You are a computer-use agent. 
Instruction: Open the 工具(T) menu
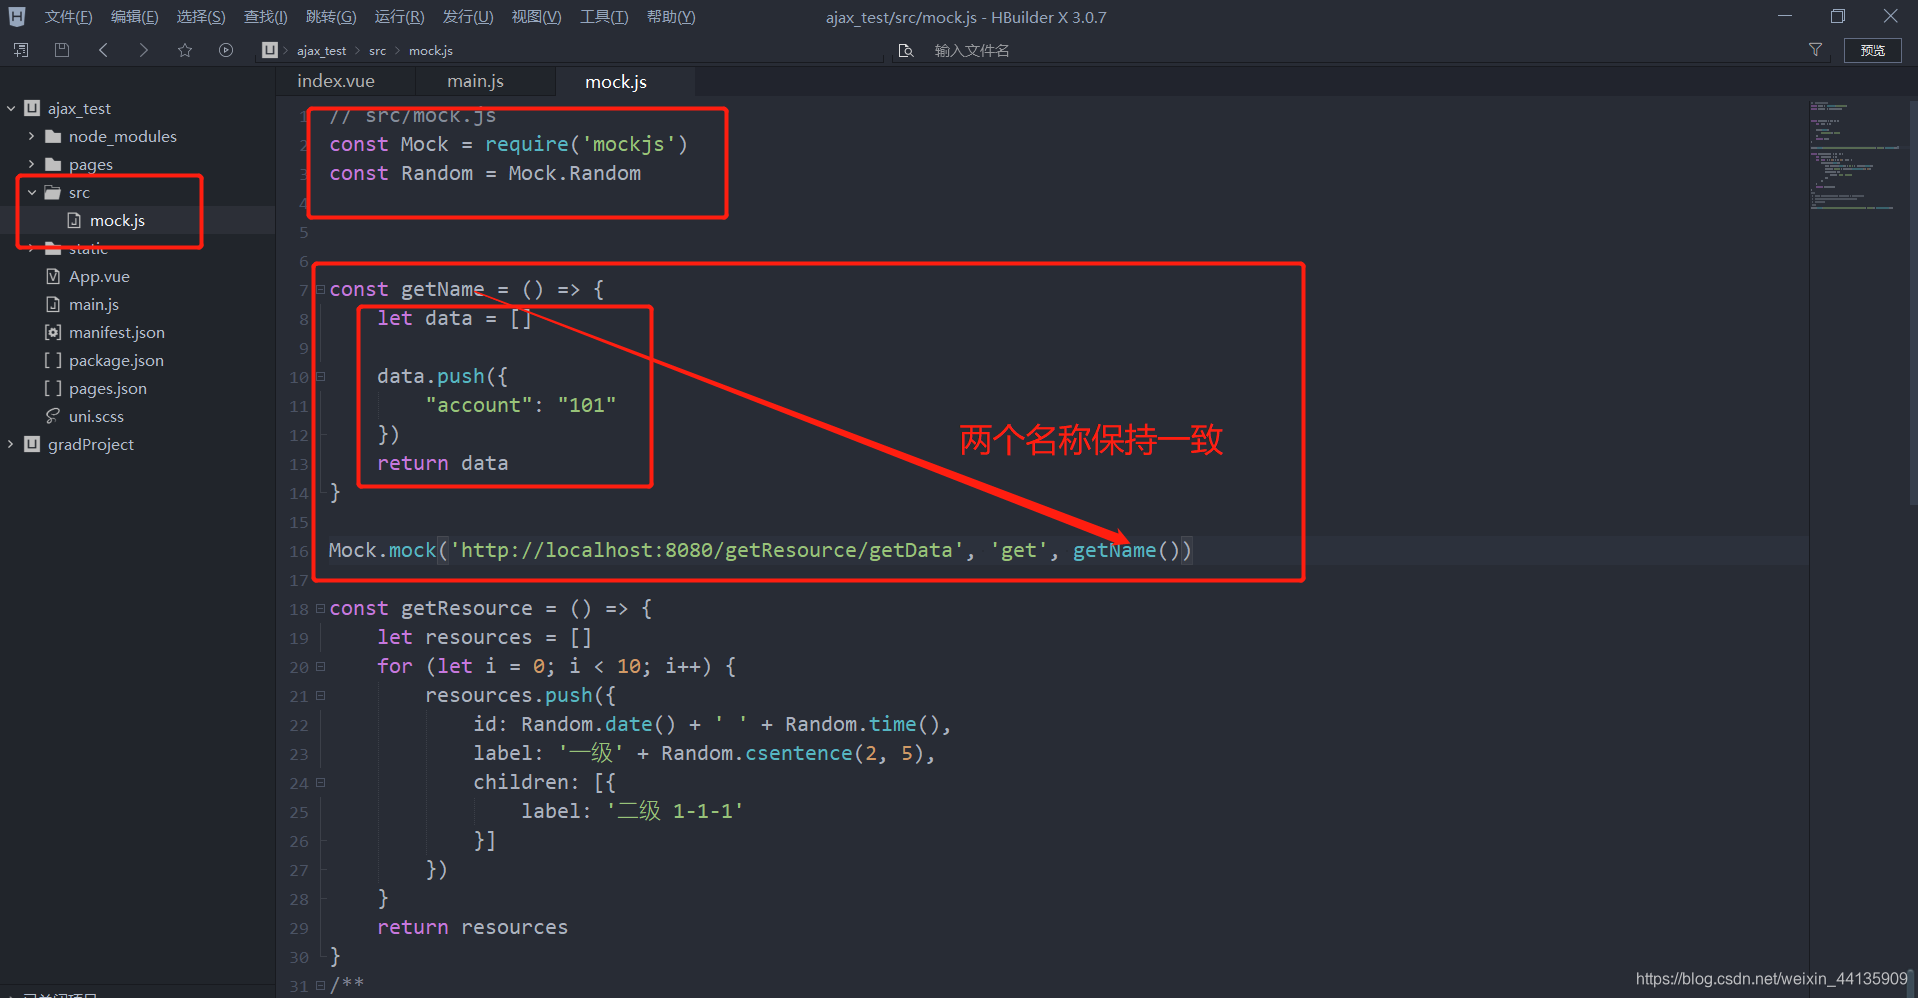604,17
